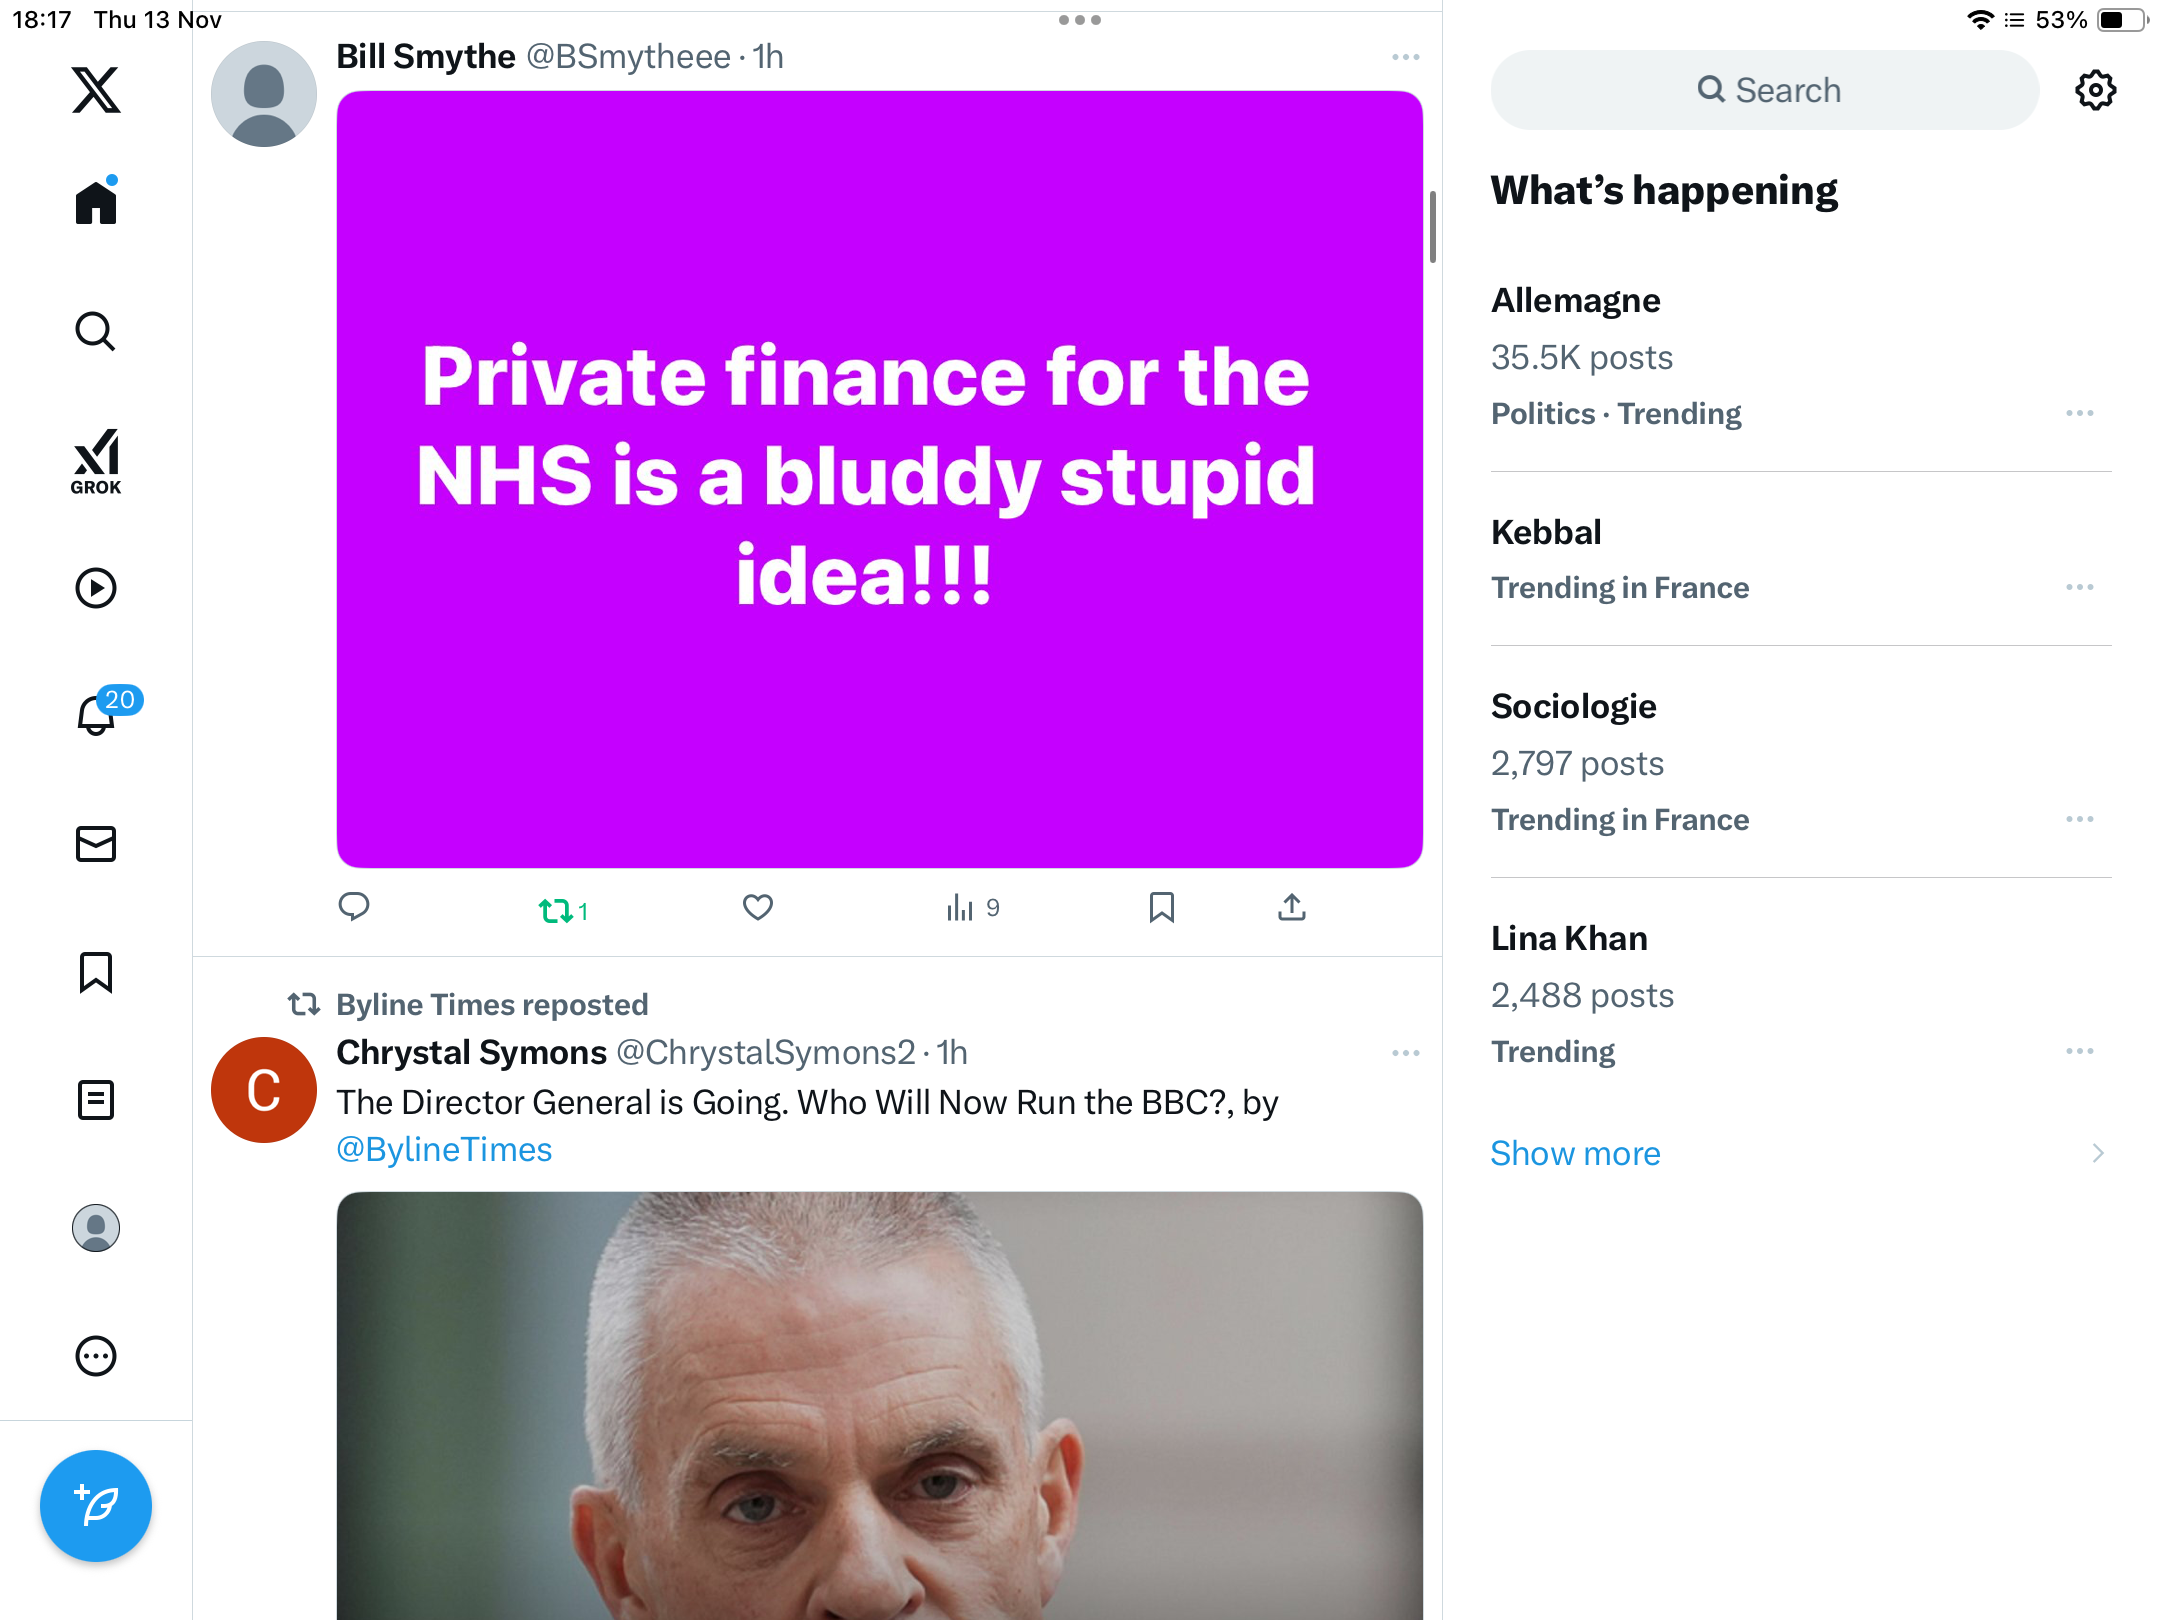
Task: Open Grok from the sidebar
Action: coord(96,462)
